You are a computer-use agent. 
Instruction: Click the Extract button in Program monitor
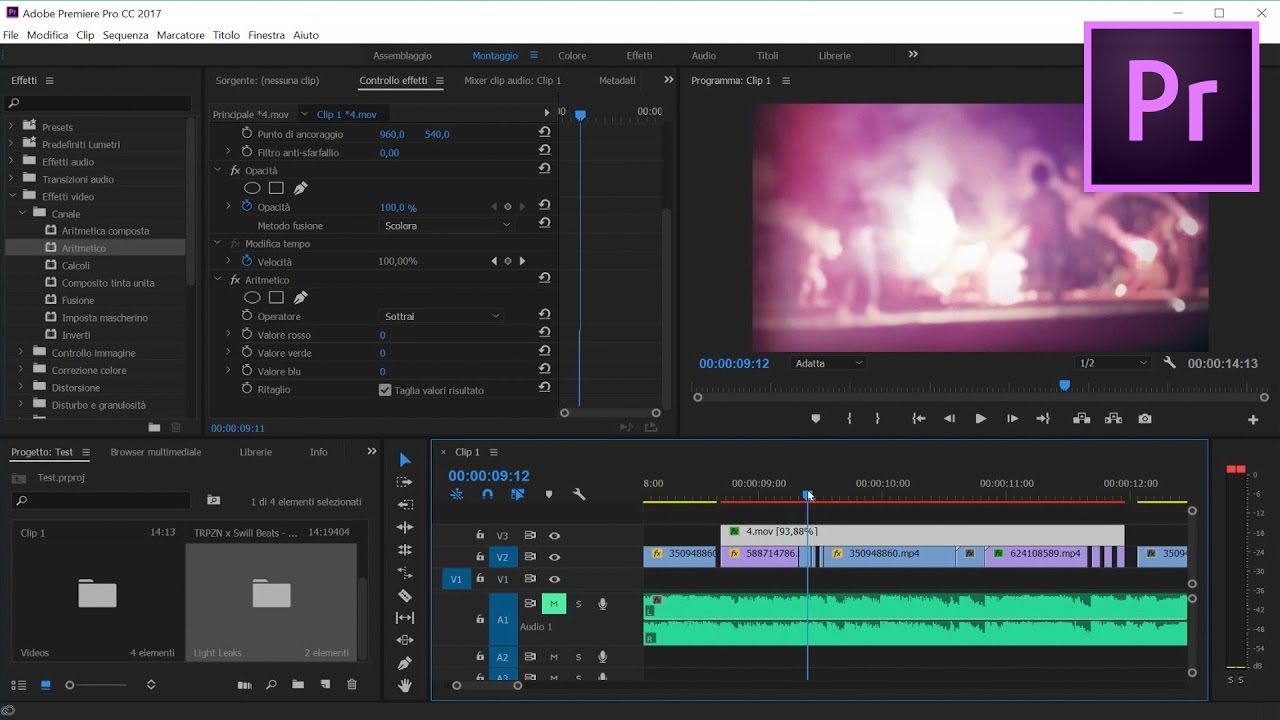(x=1113, y=419)
